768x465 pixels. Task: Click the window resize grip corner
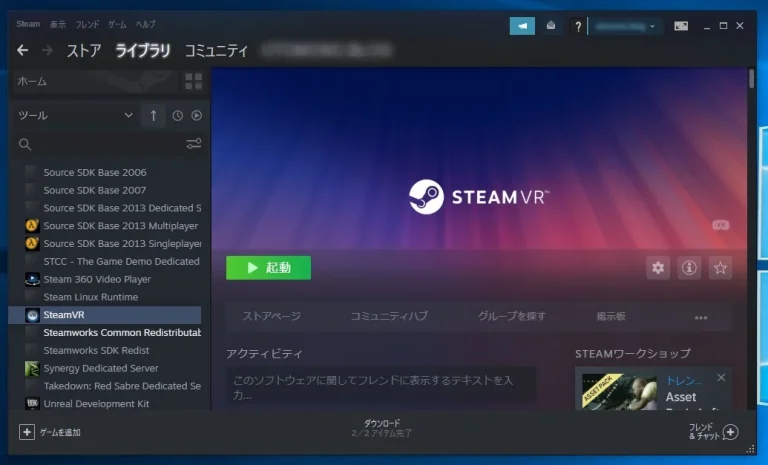point(750,449)
